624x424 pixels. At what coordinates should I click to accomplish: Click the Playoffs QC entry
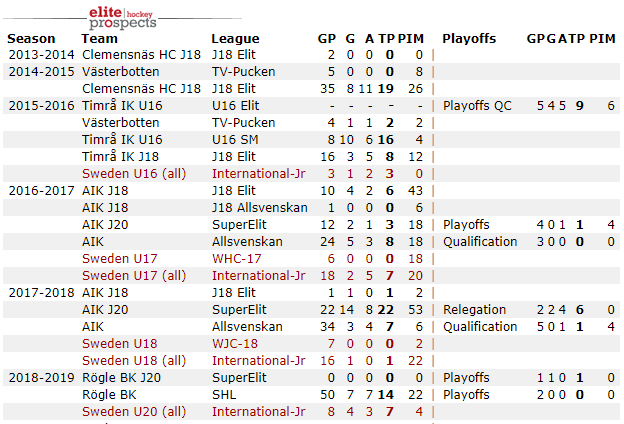477,105
